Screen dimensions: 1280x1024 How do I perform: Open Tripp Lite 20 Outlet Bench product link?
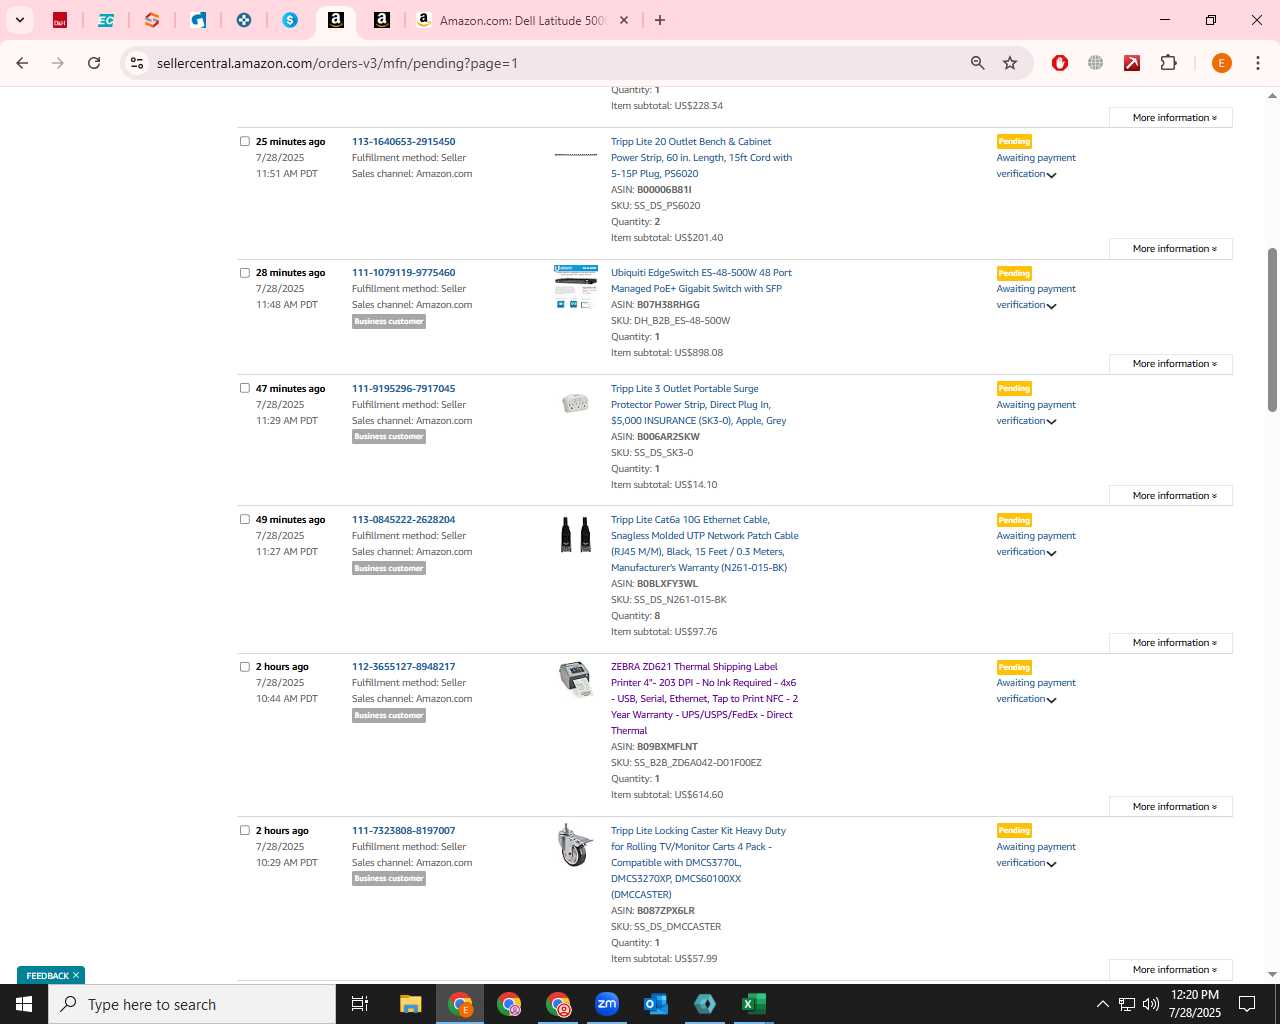pyautogui.click(x=701, y=157)
